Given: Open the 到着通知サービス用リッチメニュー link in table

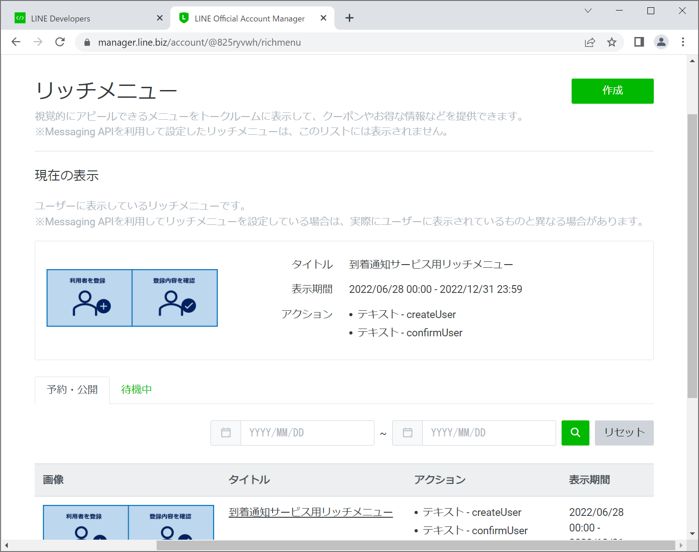Looking at the screenshot, I should pos(311,512).
